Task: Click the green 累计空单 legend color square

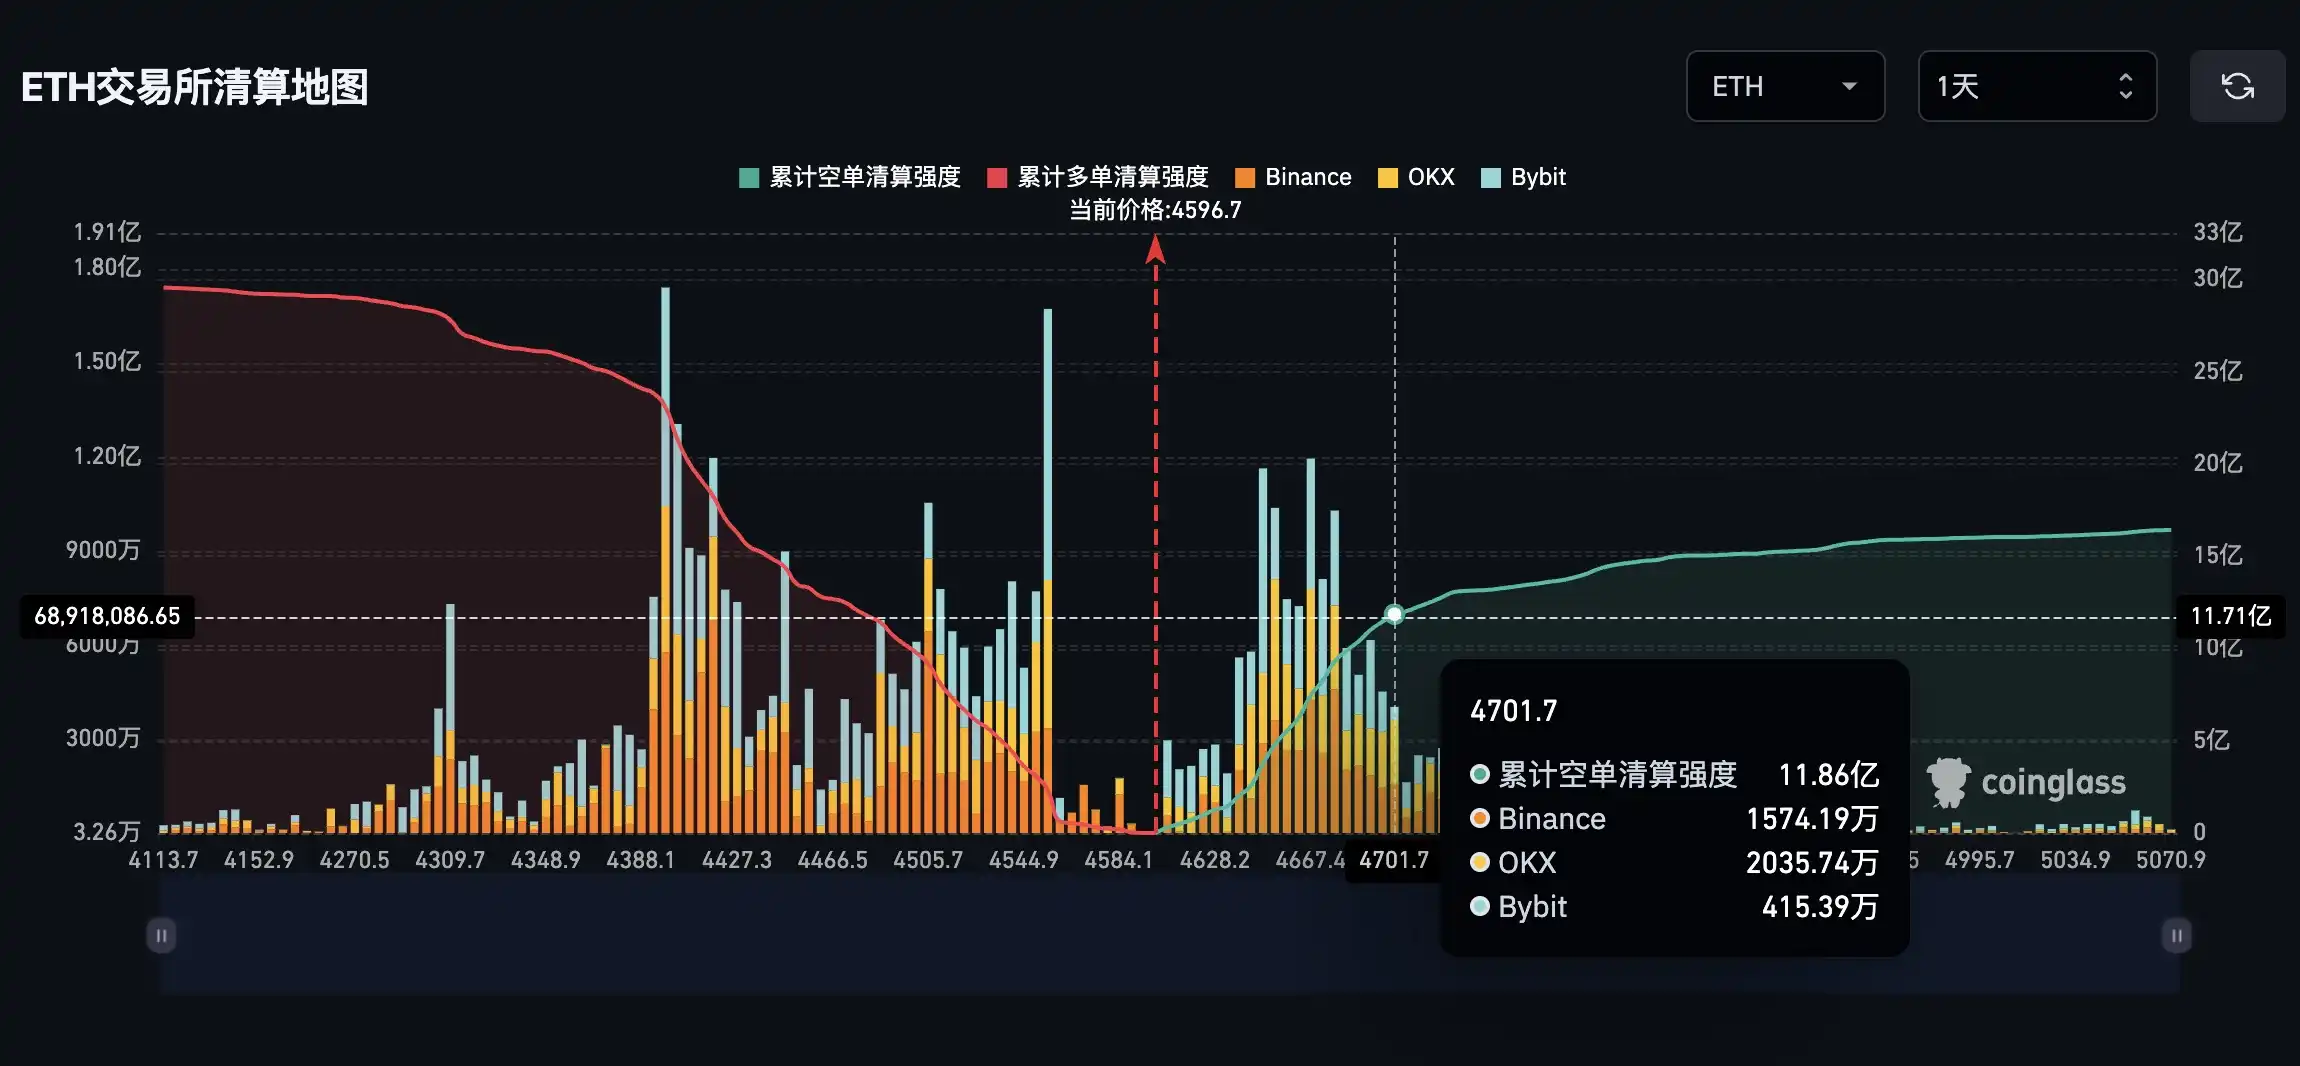Action: pos(749,178)
